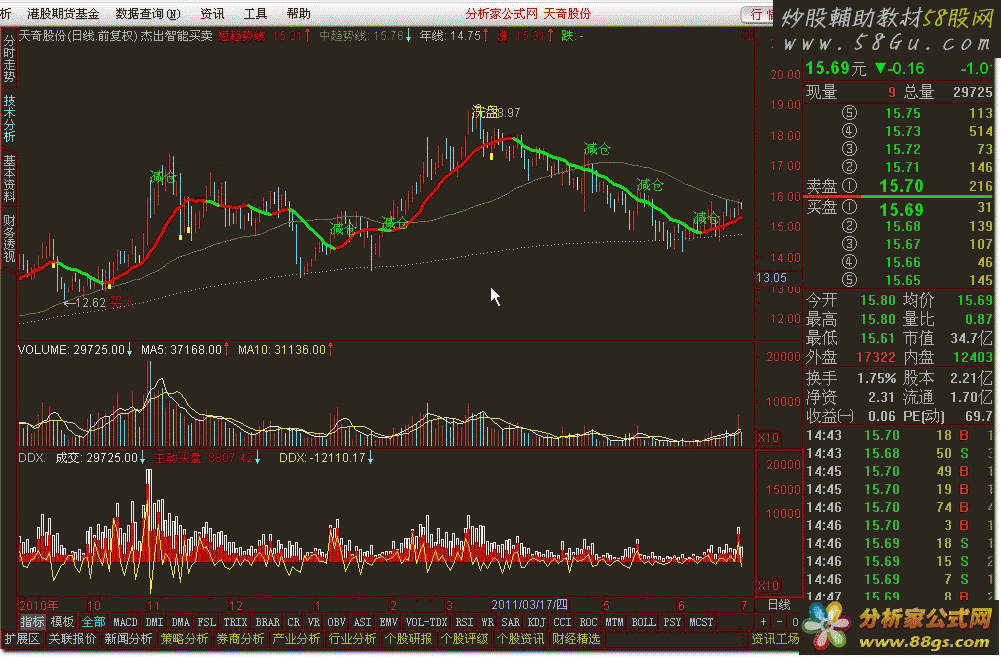Viewport: 1001px width, 657px height.
Task: Click the yellow 洗盘 signal at price peak
Action: point(486,111)
